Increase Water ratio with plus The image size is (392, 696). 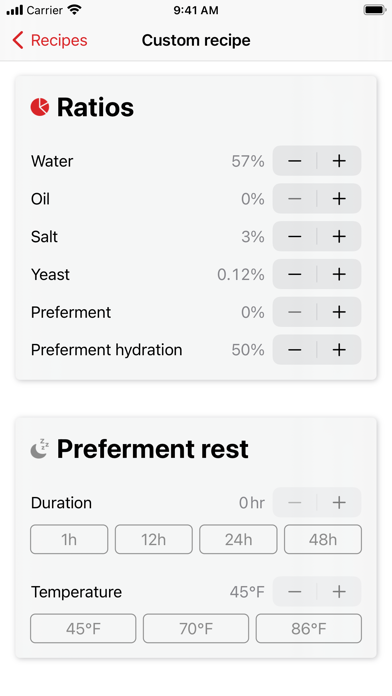[339, 161]
